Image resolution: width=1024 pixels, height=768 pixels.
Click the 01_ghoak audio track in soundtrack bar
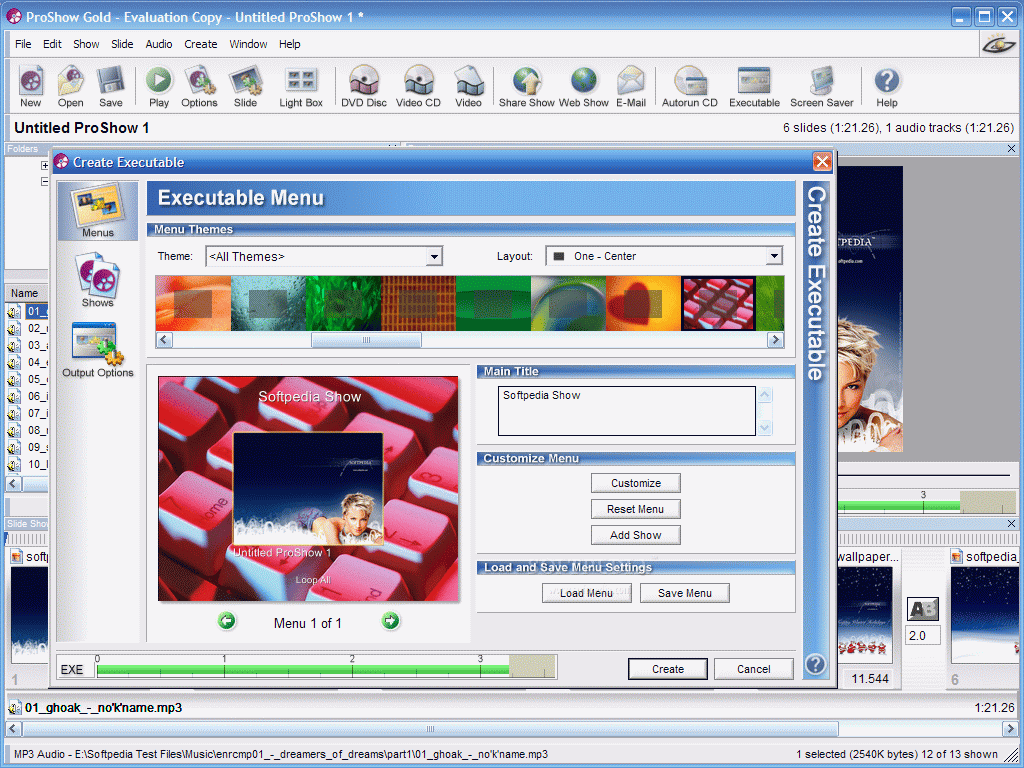[x=103, y=707]
